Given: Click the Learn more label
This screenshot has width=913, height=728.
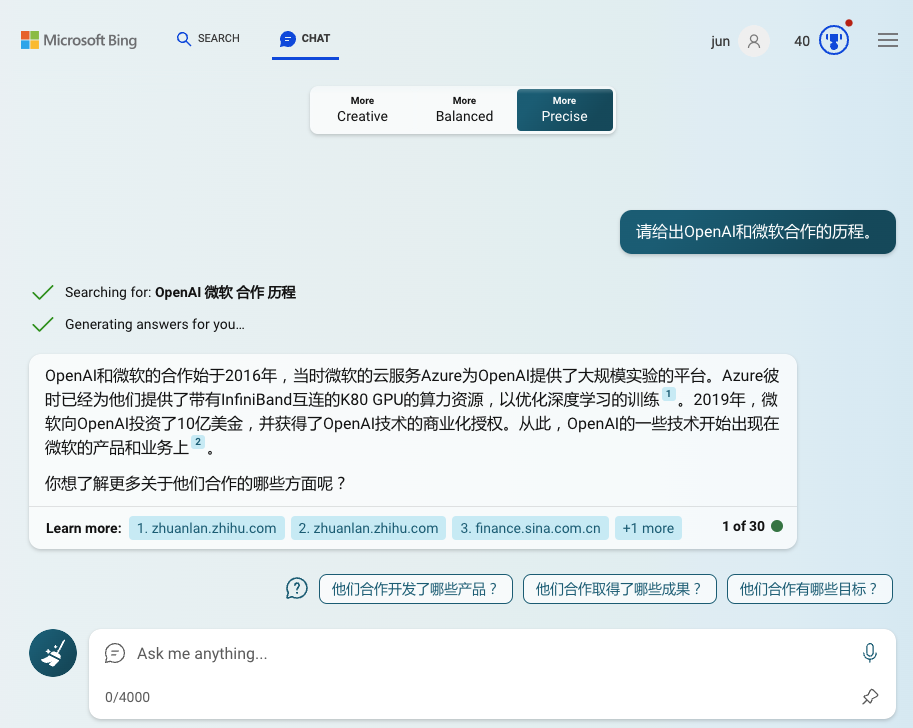Looking at the screenshot, I should 84,528.
